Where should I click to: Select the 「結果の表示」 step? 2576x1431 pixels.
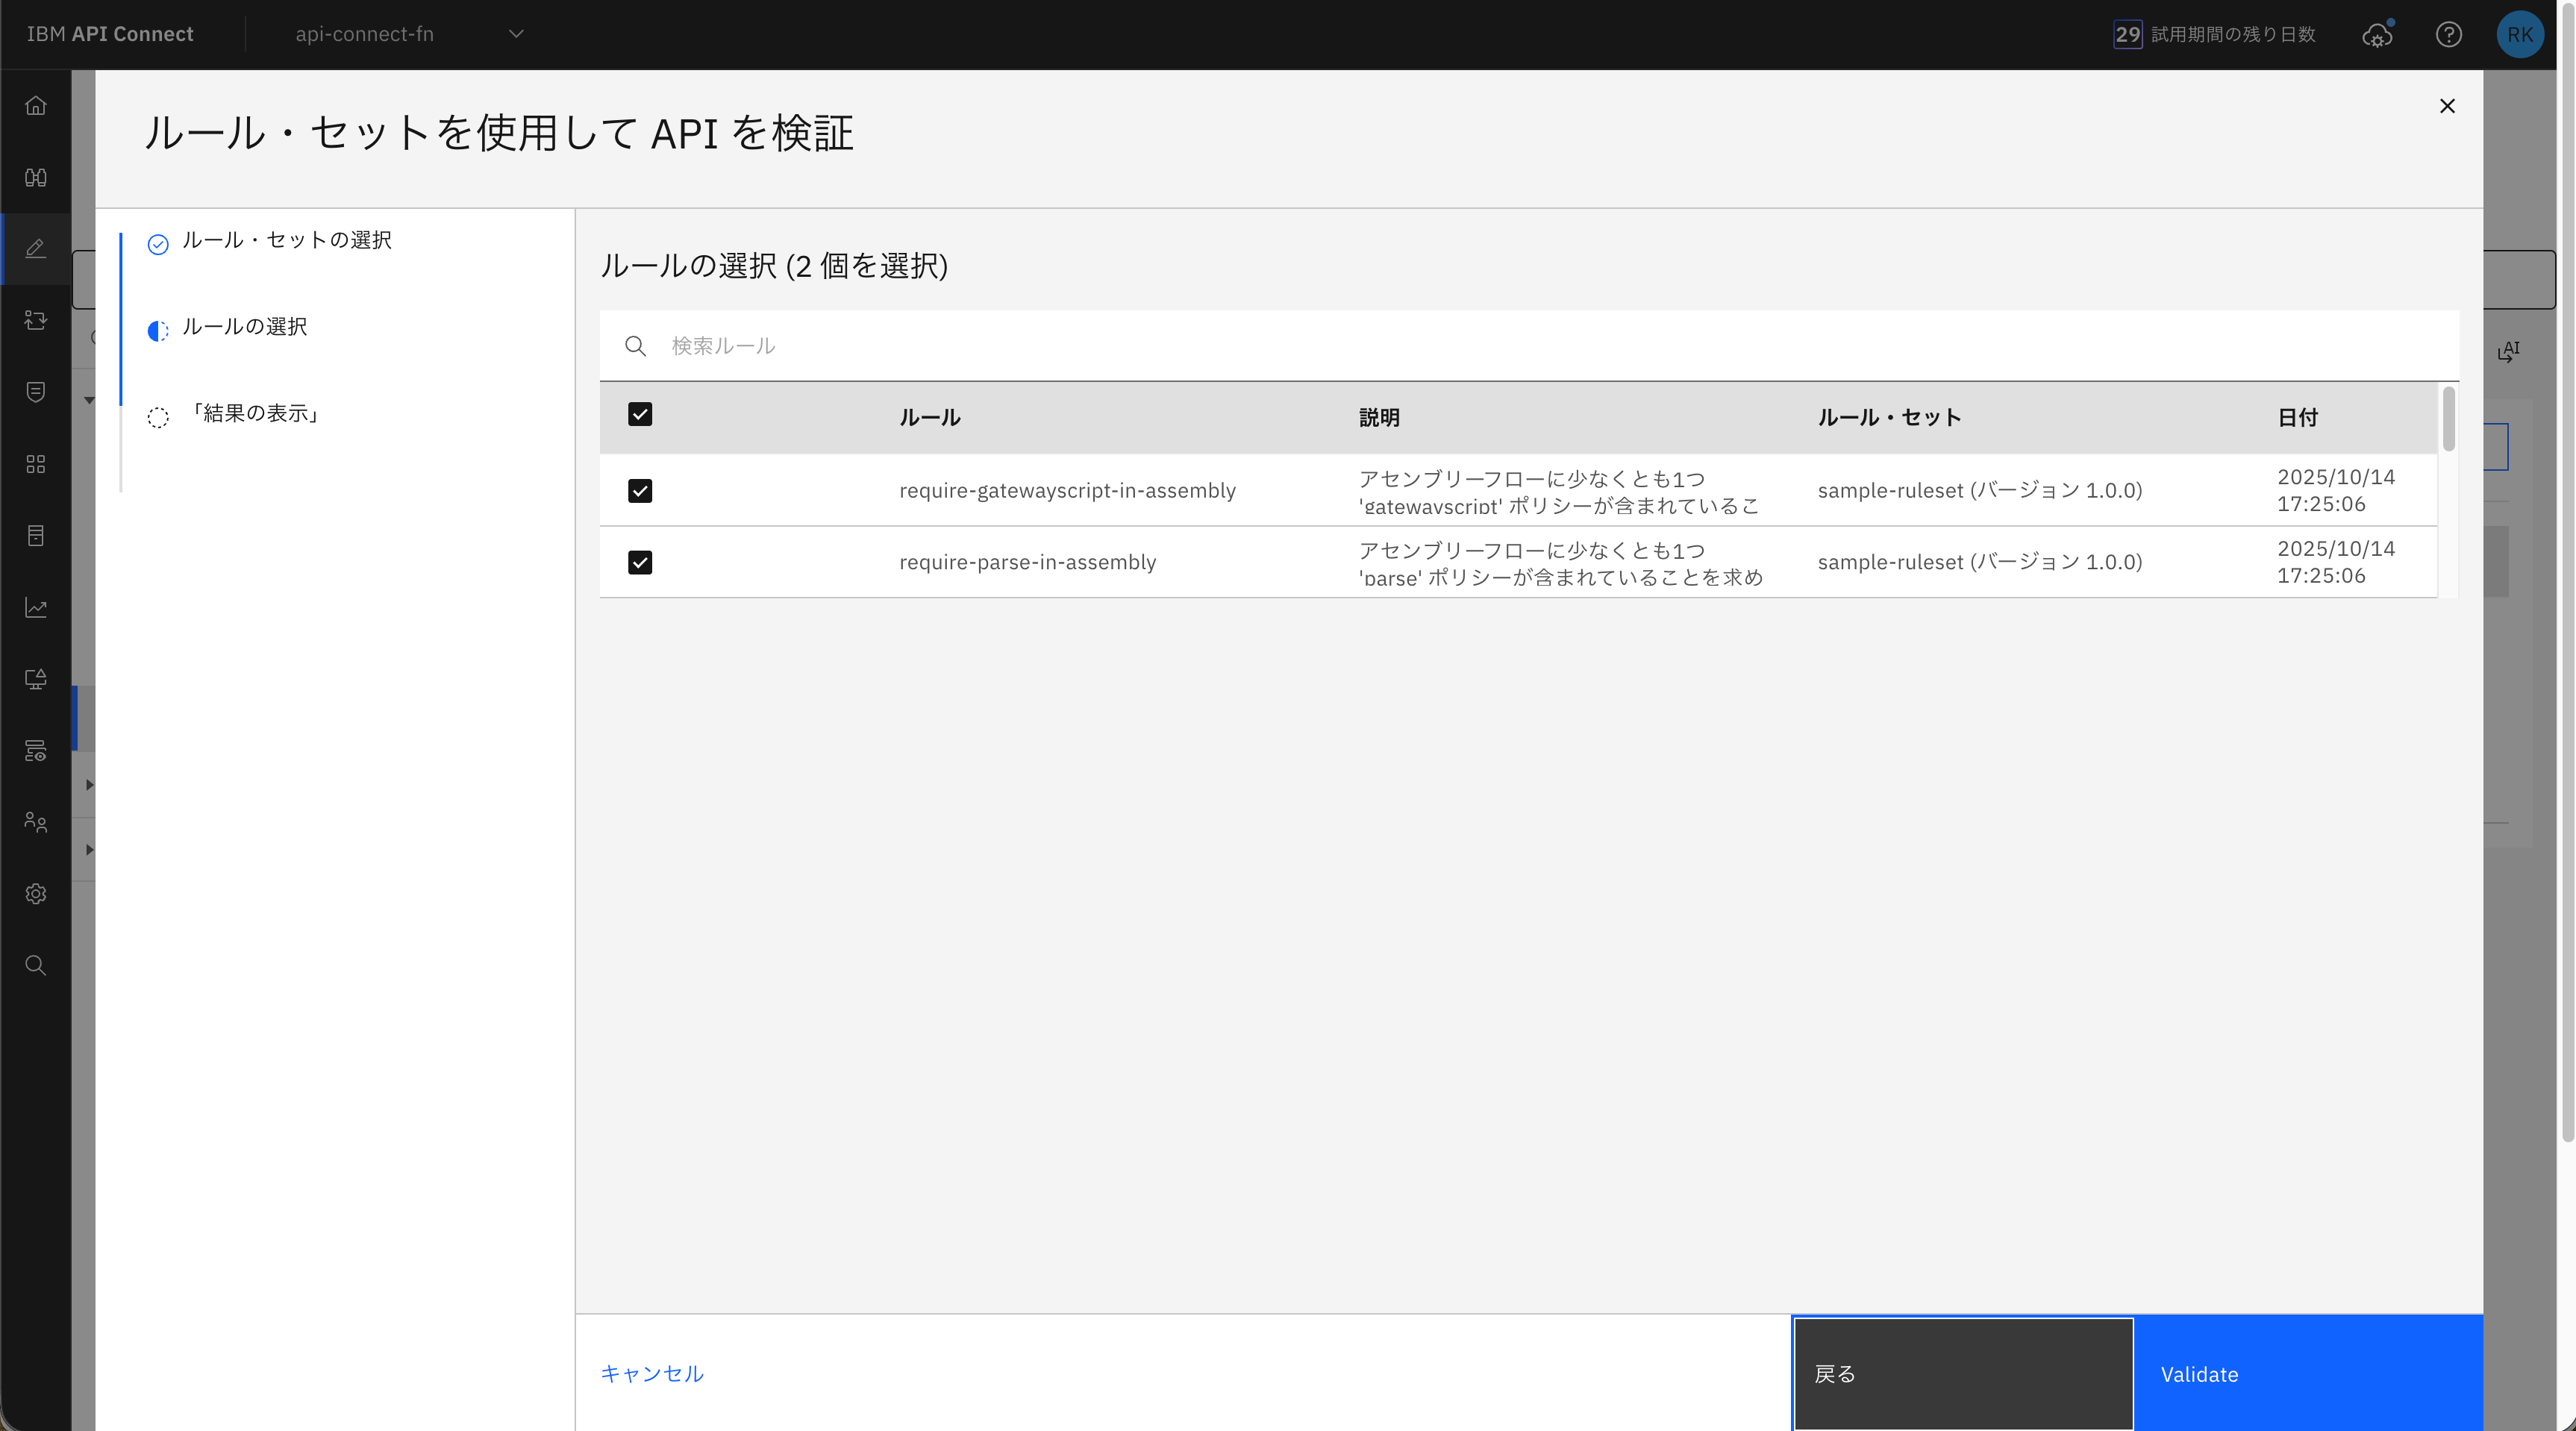(256, 414)
